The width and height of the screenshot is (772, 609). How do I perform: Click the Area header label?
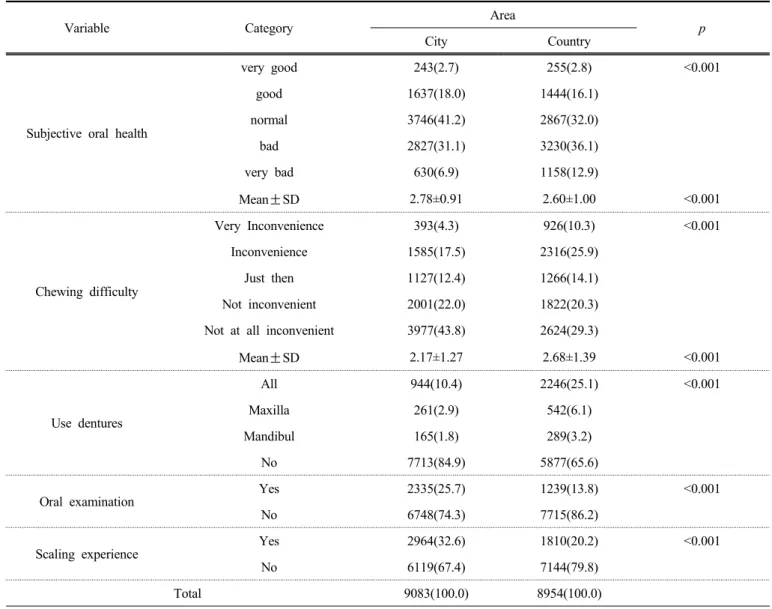(x=502, y=15)
